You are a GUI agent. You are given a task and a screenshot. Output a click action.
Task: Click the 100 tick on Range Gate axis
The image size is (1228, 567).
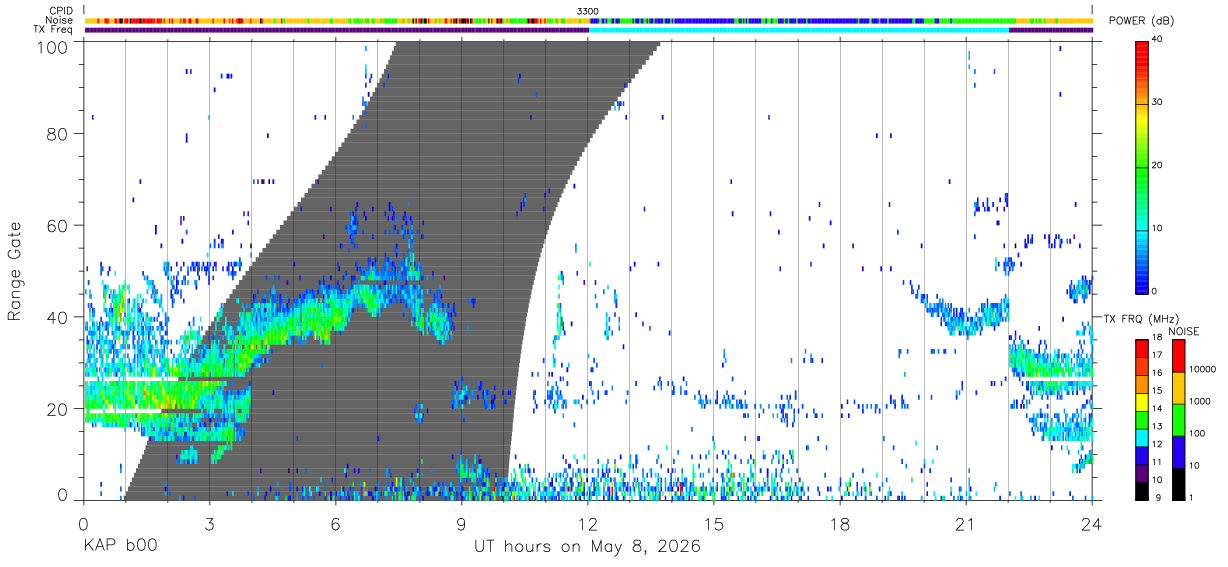click(53, 46)
